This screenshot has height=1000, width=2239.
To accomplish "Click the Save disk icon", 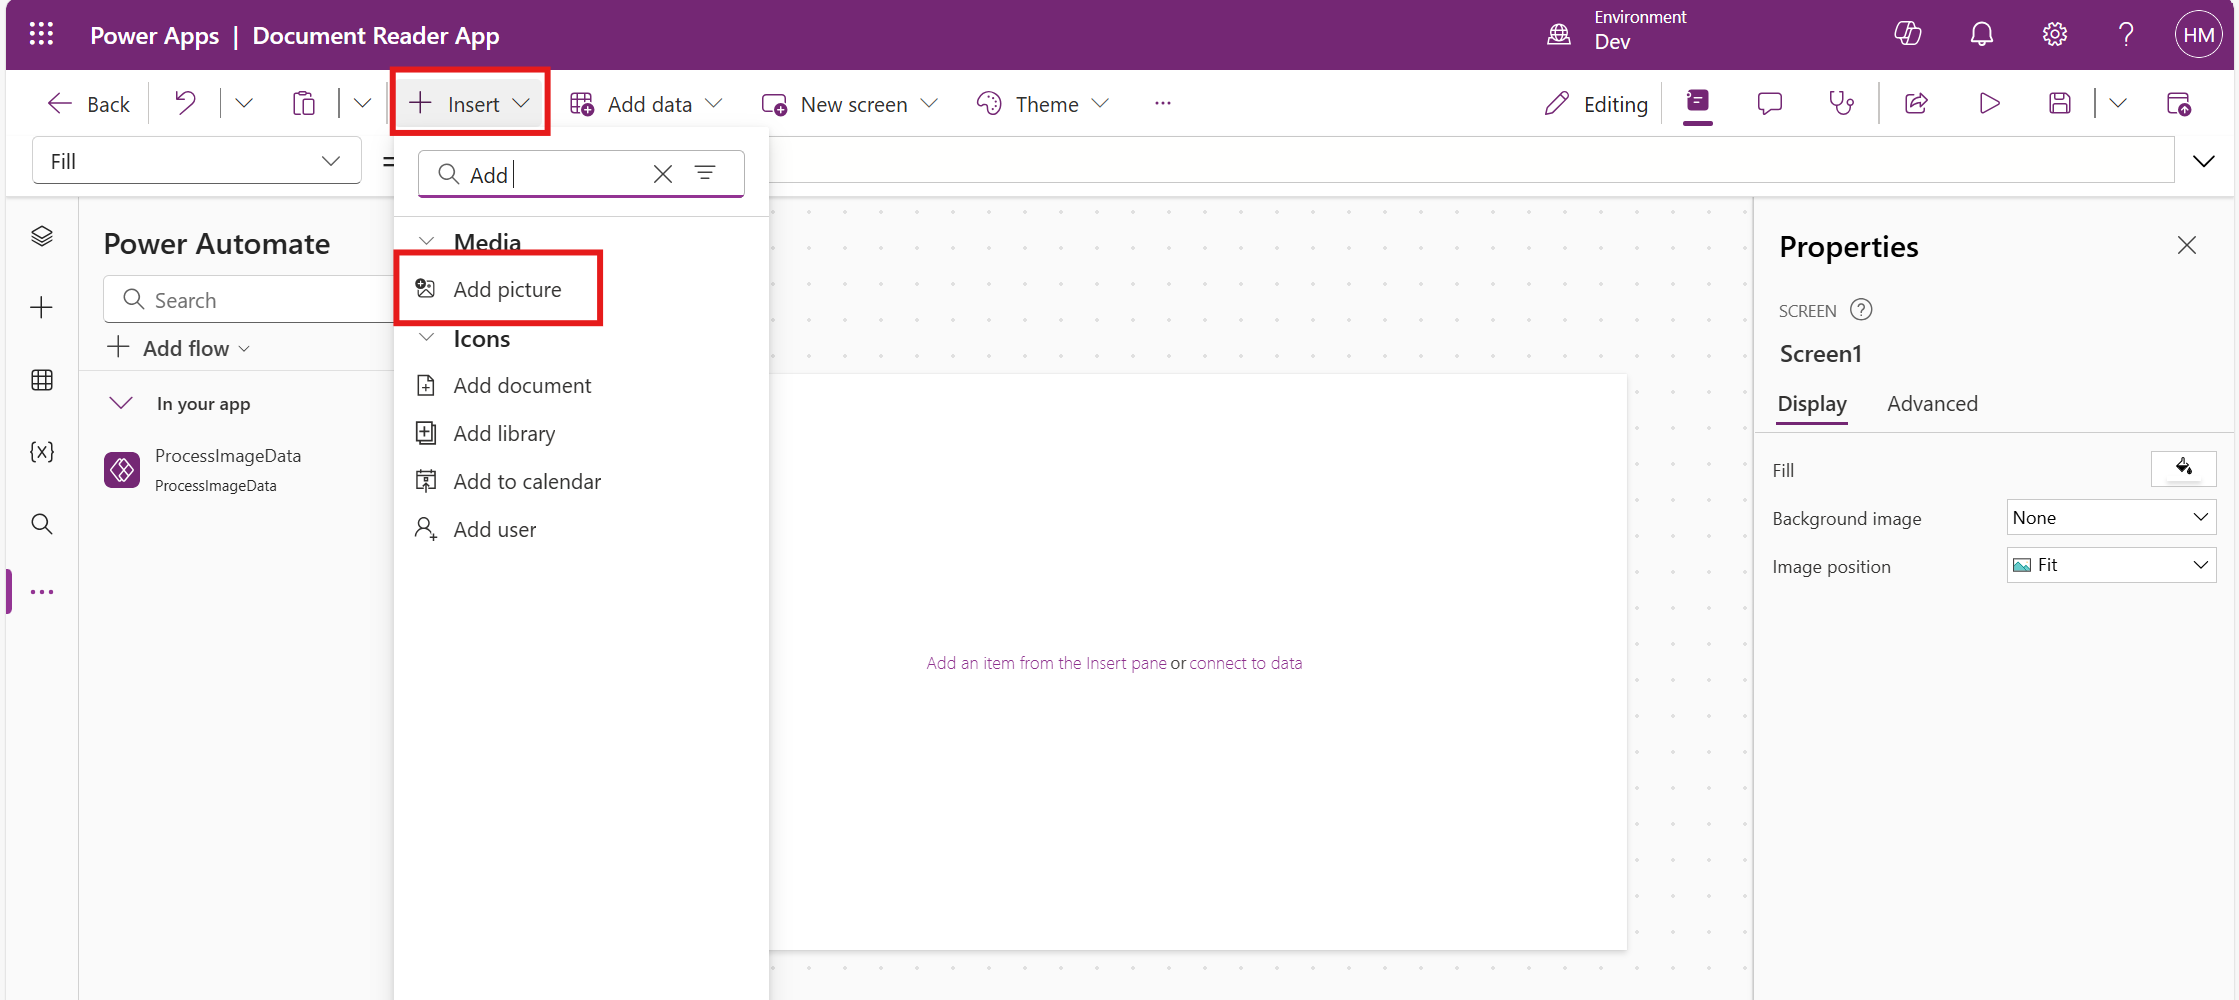I will [x=2059, y=104].
